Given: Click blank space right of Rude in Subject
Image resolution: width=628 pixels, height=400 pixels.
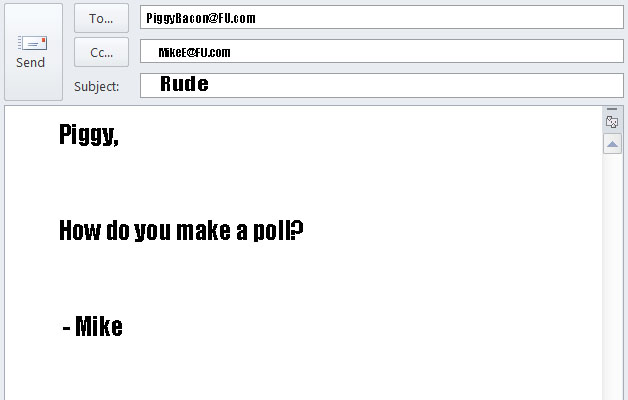Looking at the screenshot, I should tap(400, 85).
